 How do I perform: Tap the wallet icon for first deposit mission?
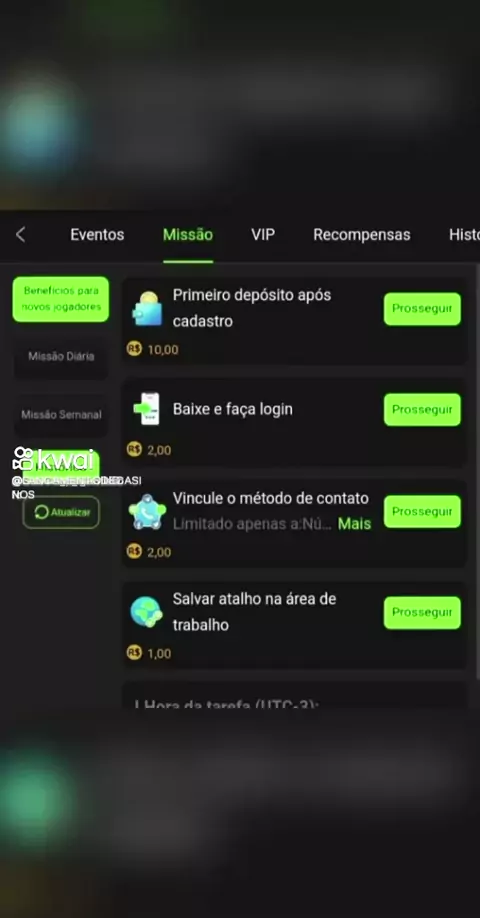click(x=147, y=308)
